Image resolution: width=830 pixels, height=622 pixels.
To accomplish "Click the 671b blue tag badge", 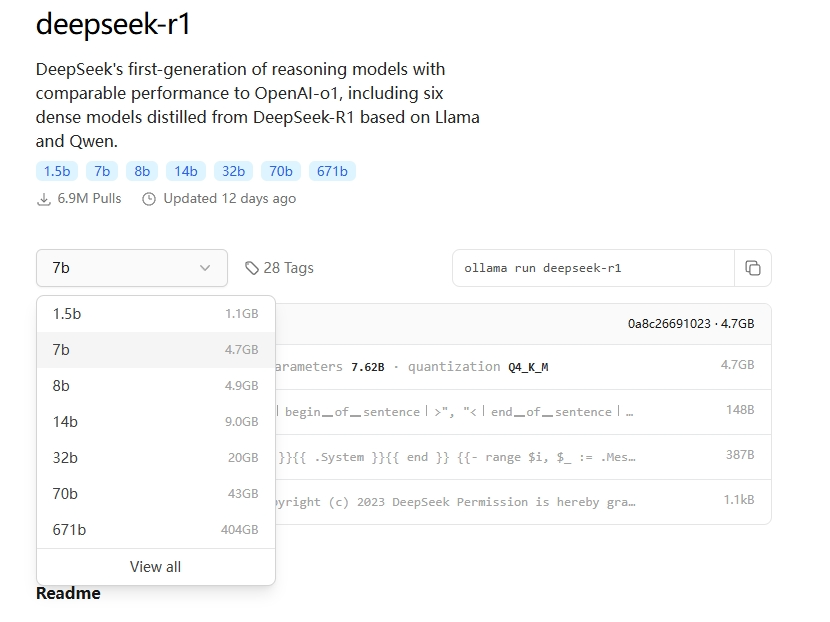I will (x=332, y=172).
